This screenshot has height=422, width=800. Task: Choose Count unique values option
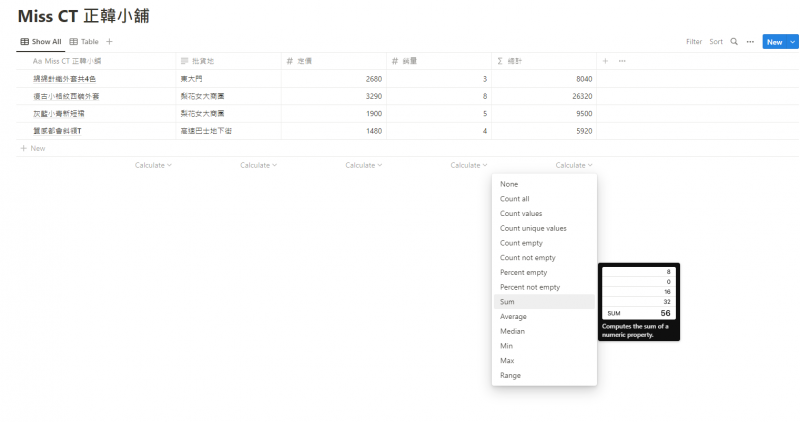pyautogui.click(x=544, y=229)
